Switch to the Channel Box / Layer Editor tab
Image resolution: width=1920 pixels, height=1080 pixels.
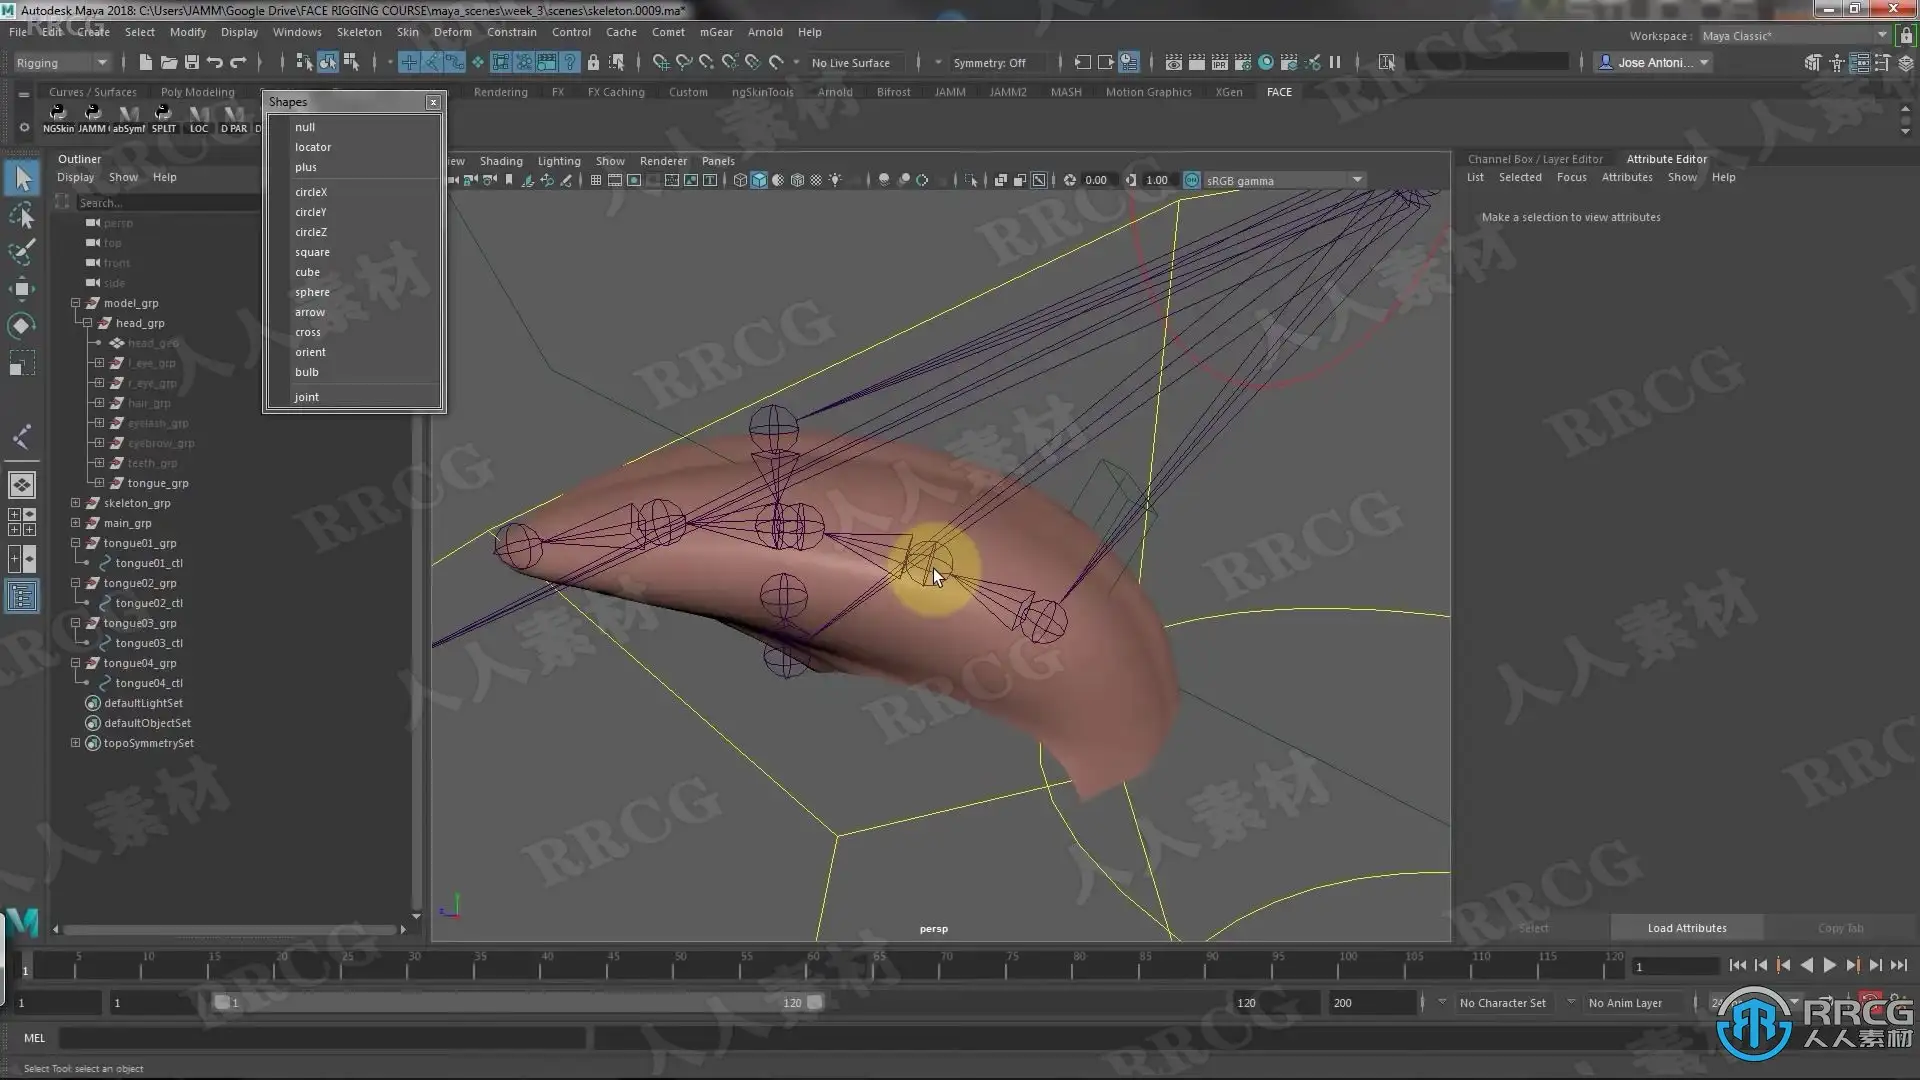(x=1534, y=159)
